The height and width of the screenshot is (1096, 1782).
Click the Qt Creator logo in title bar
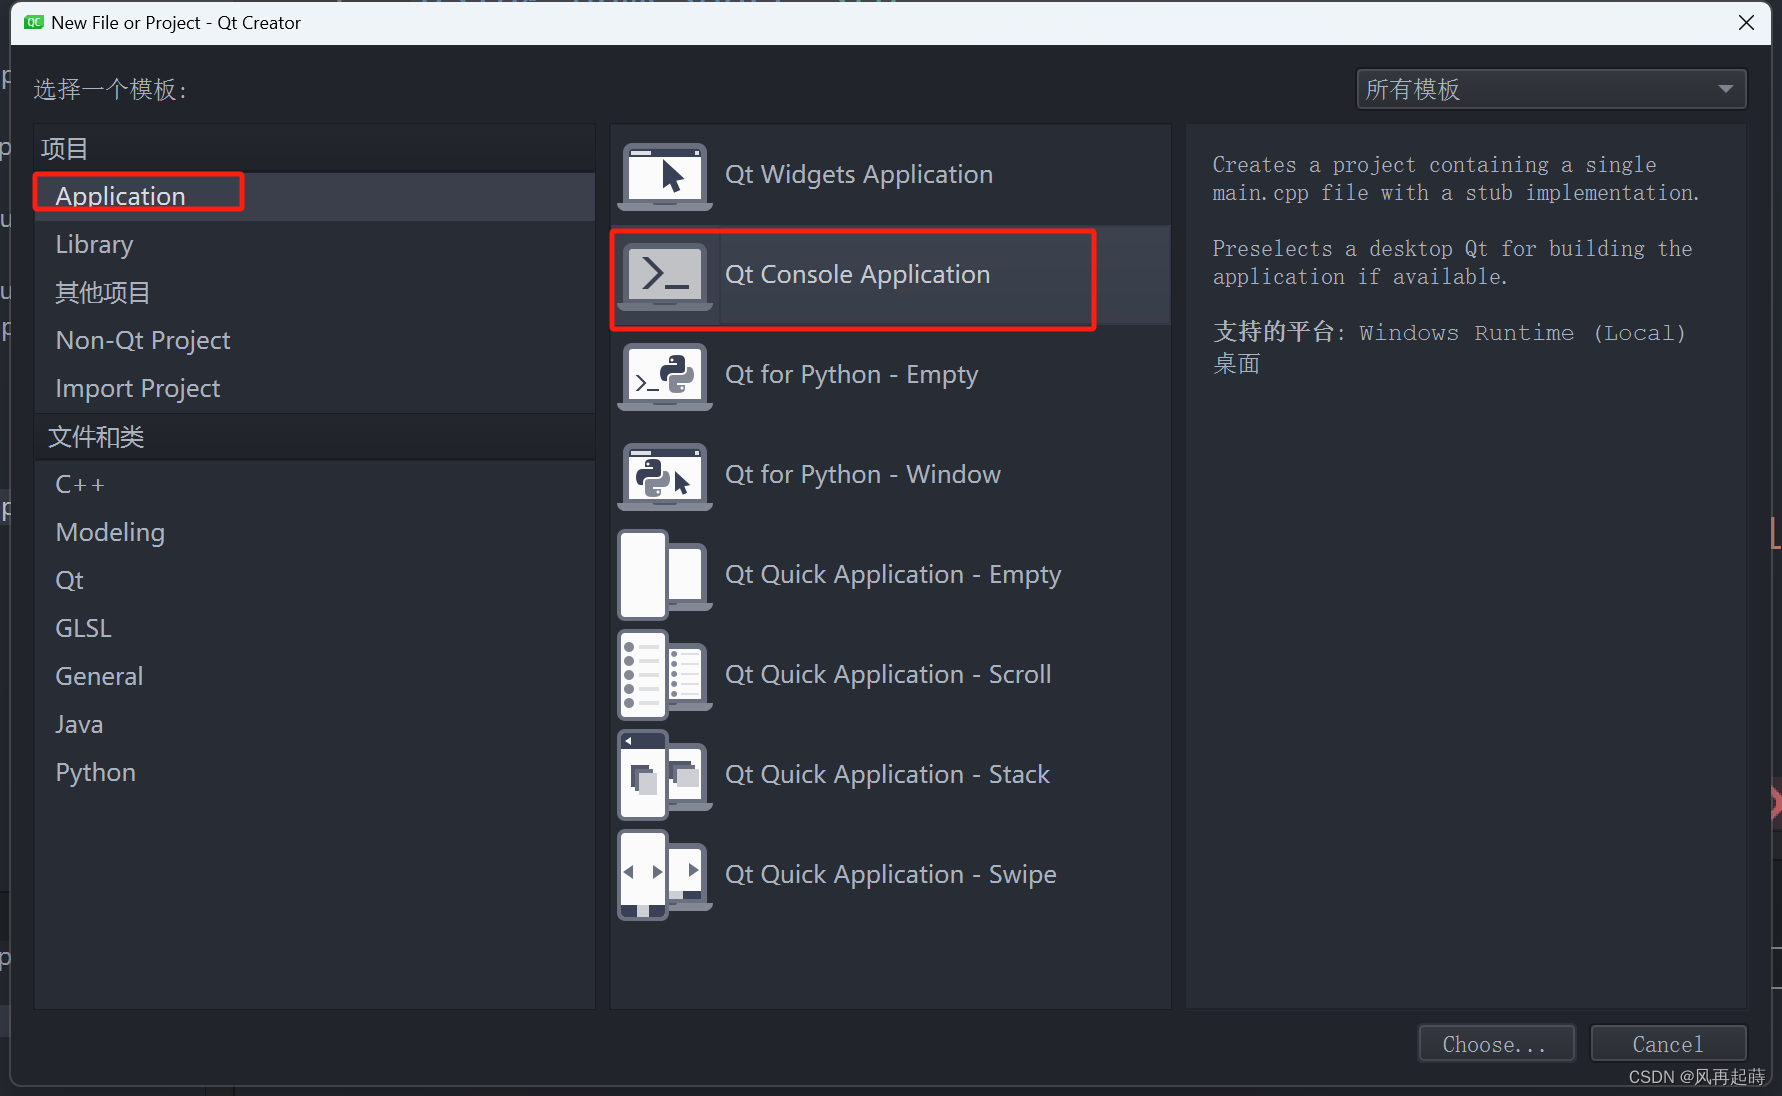pos(34,22)
